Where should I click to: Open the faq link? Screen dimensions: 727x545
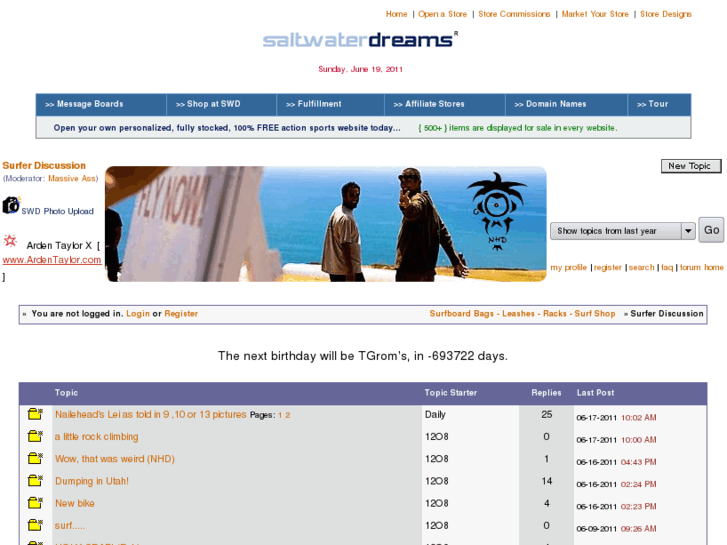tap(667, 268)
